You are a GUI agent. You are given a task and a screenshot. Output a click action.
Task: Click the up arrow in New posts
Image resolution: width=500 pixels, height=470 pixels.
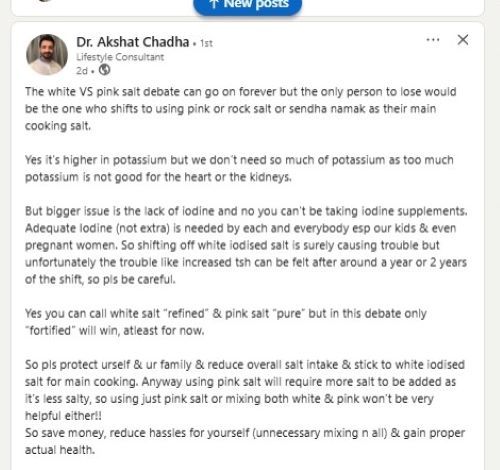pyautogui.click(x=214, y=4)
